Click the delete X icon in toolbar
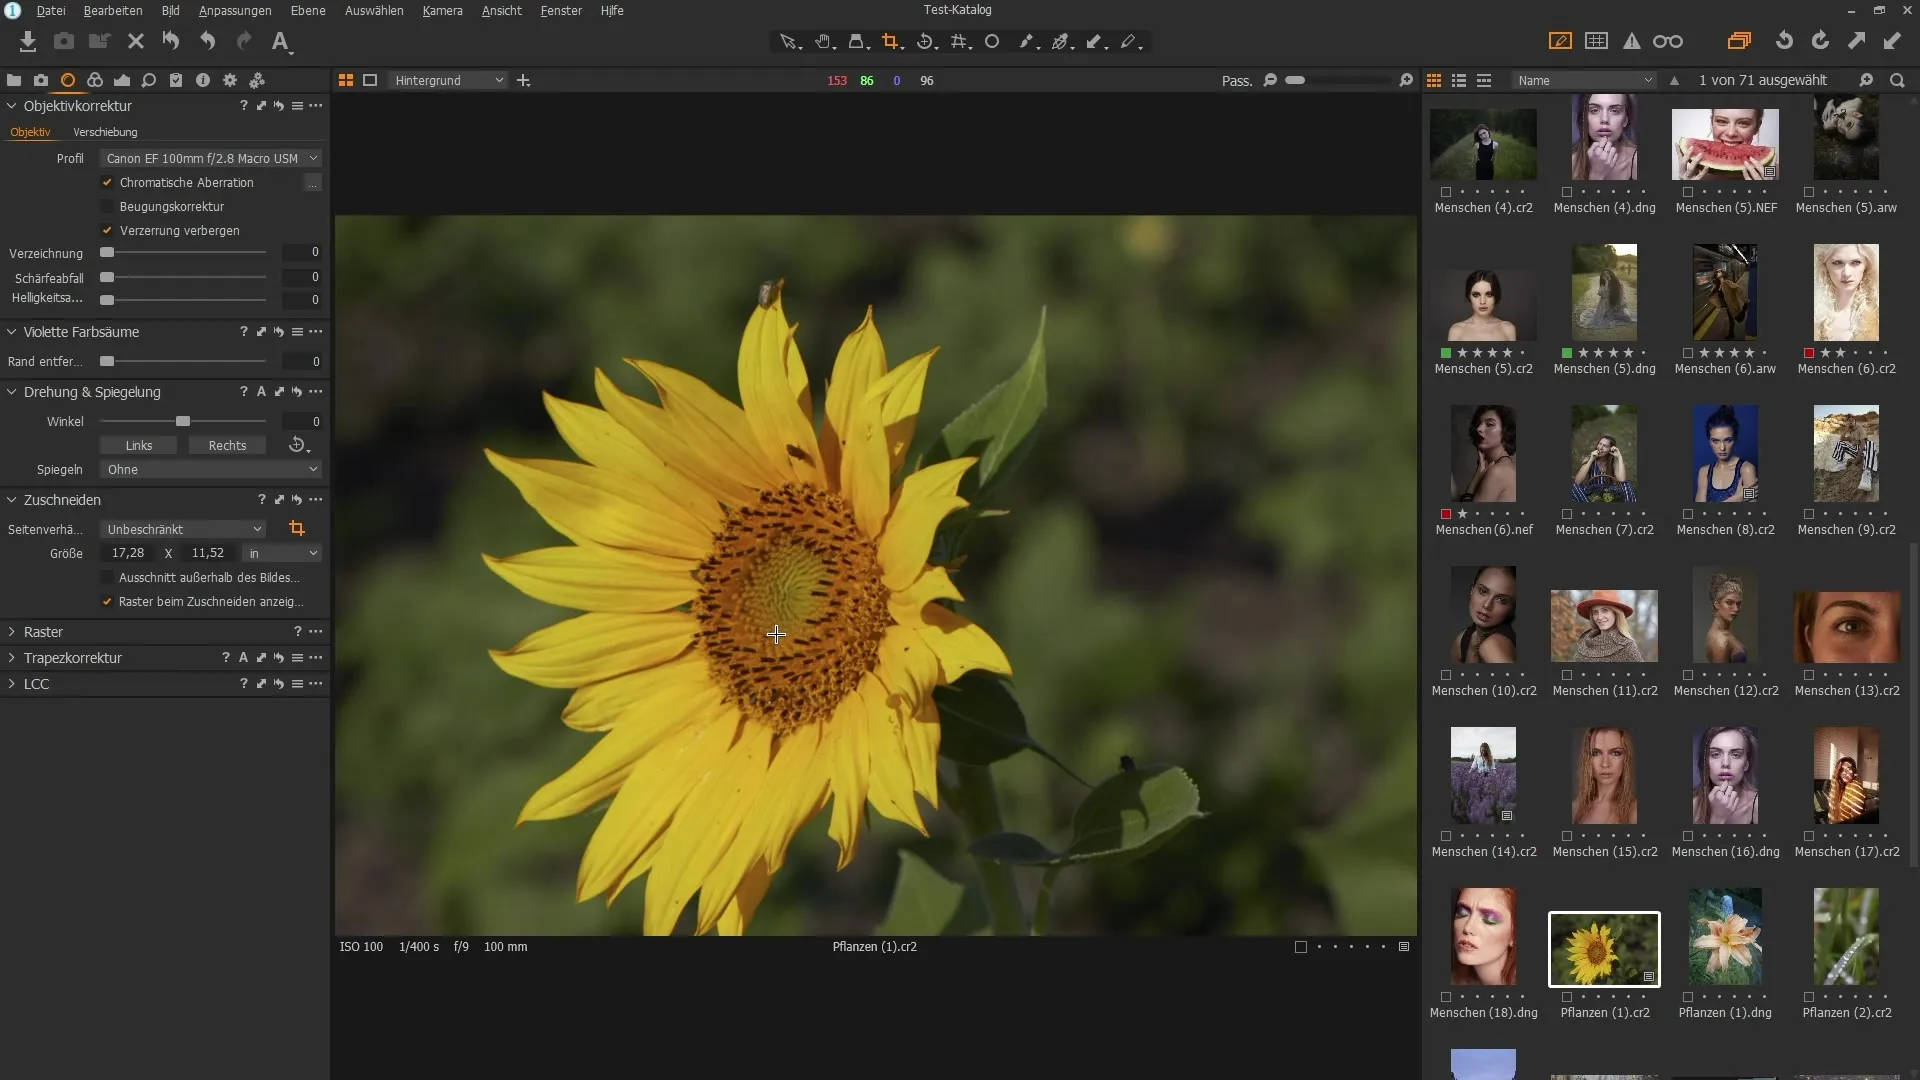Viewport: 1920px width, 1080px height. click(x=136, y=41)
